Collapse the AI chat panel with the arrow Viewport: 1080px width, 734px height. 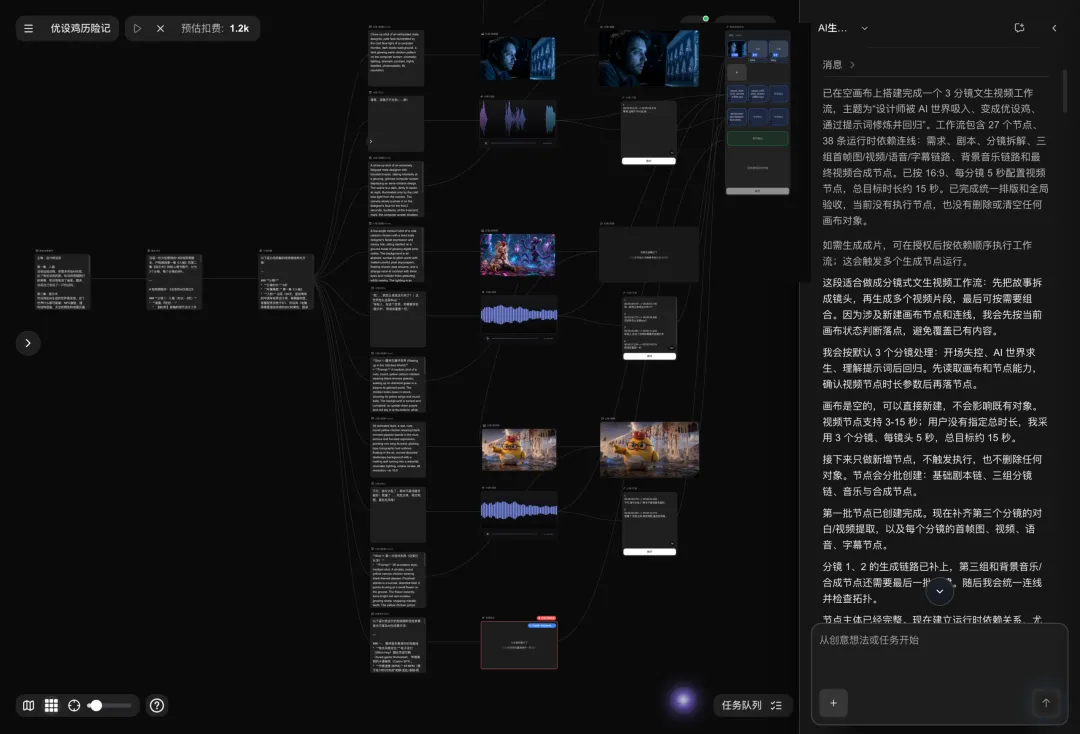click(1054, 28)
